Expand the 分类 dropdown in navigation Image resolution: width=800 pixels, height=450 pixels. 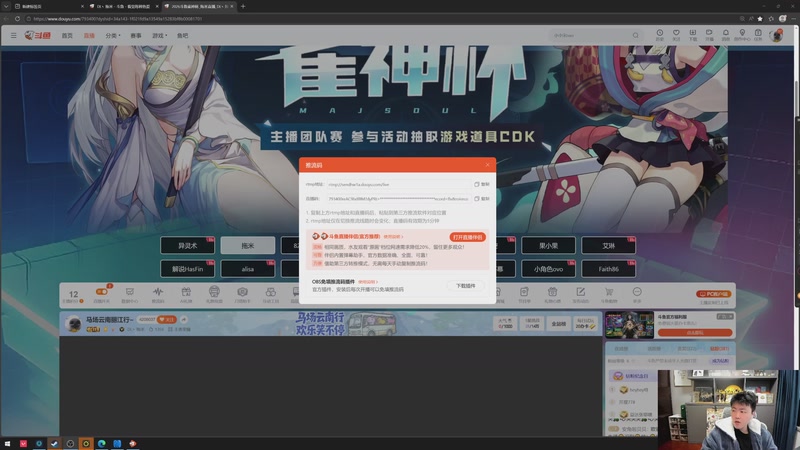[x=113, y=36]
